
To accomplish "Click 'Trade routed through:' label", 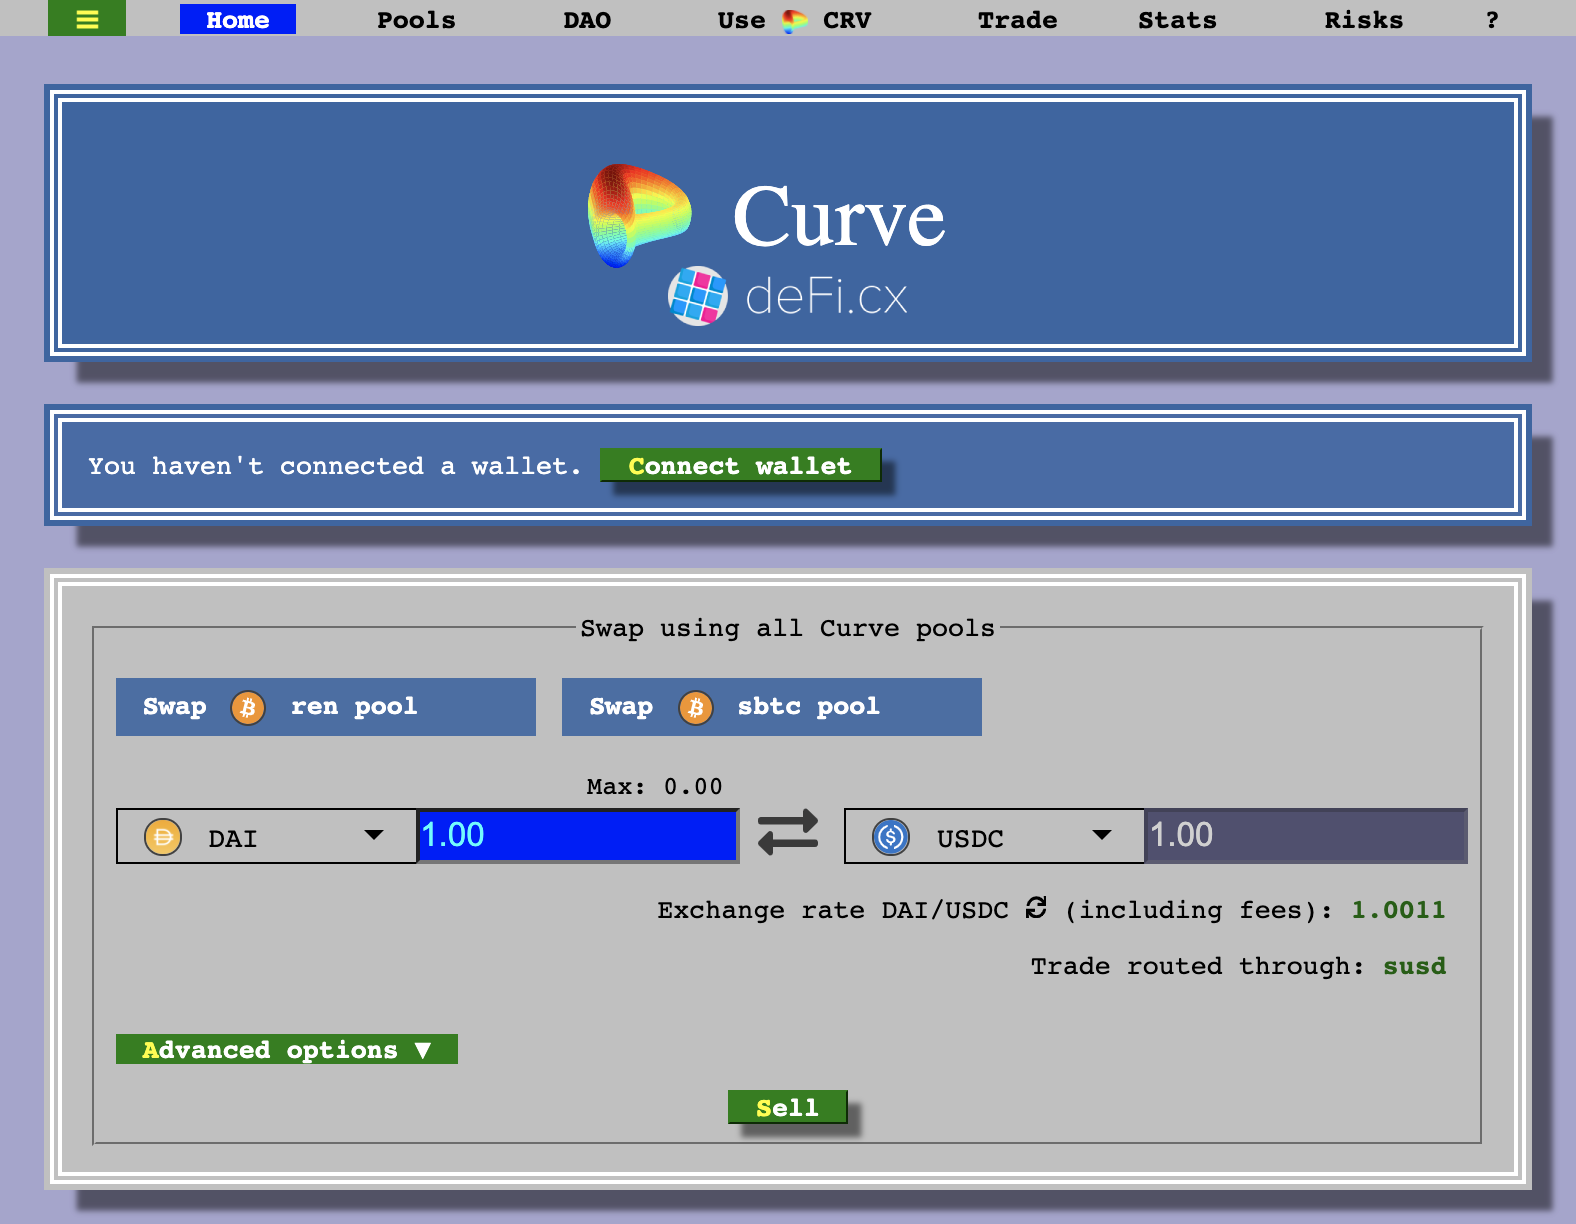I will coord(1197,966).
